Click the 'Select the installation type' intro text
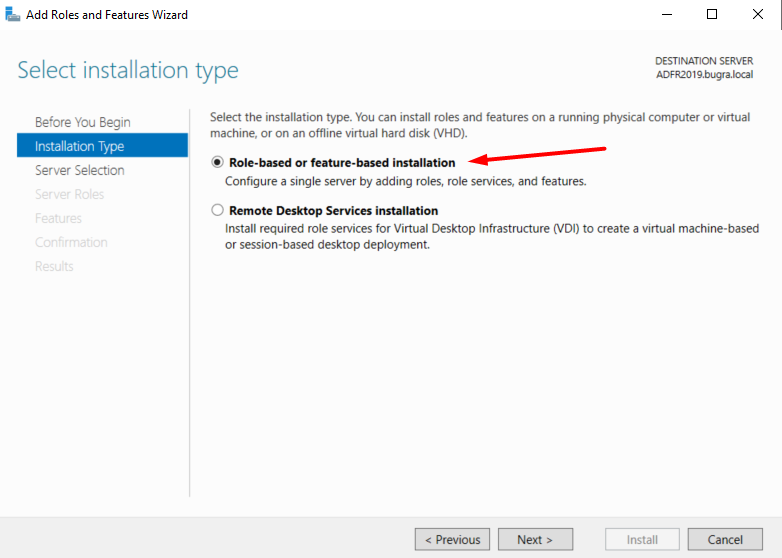 click(480, 125)
